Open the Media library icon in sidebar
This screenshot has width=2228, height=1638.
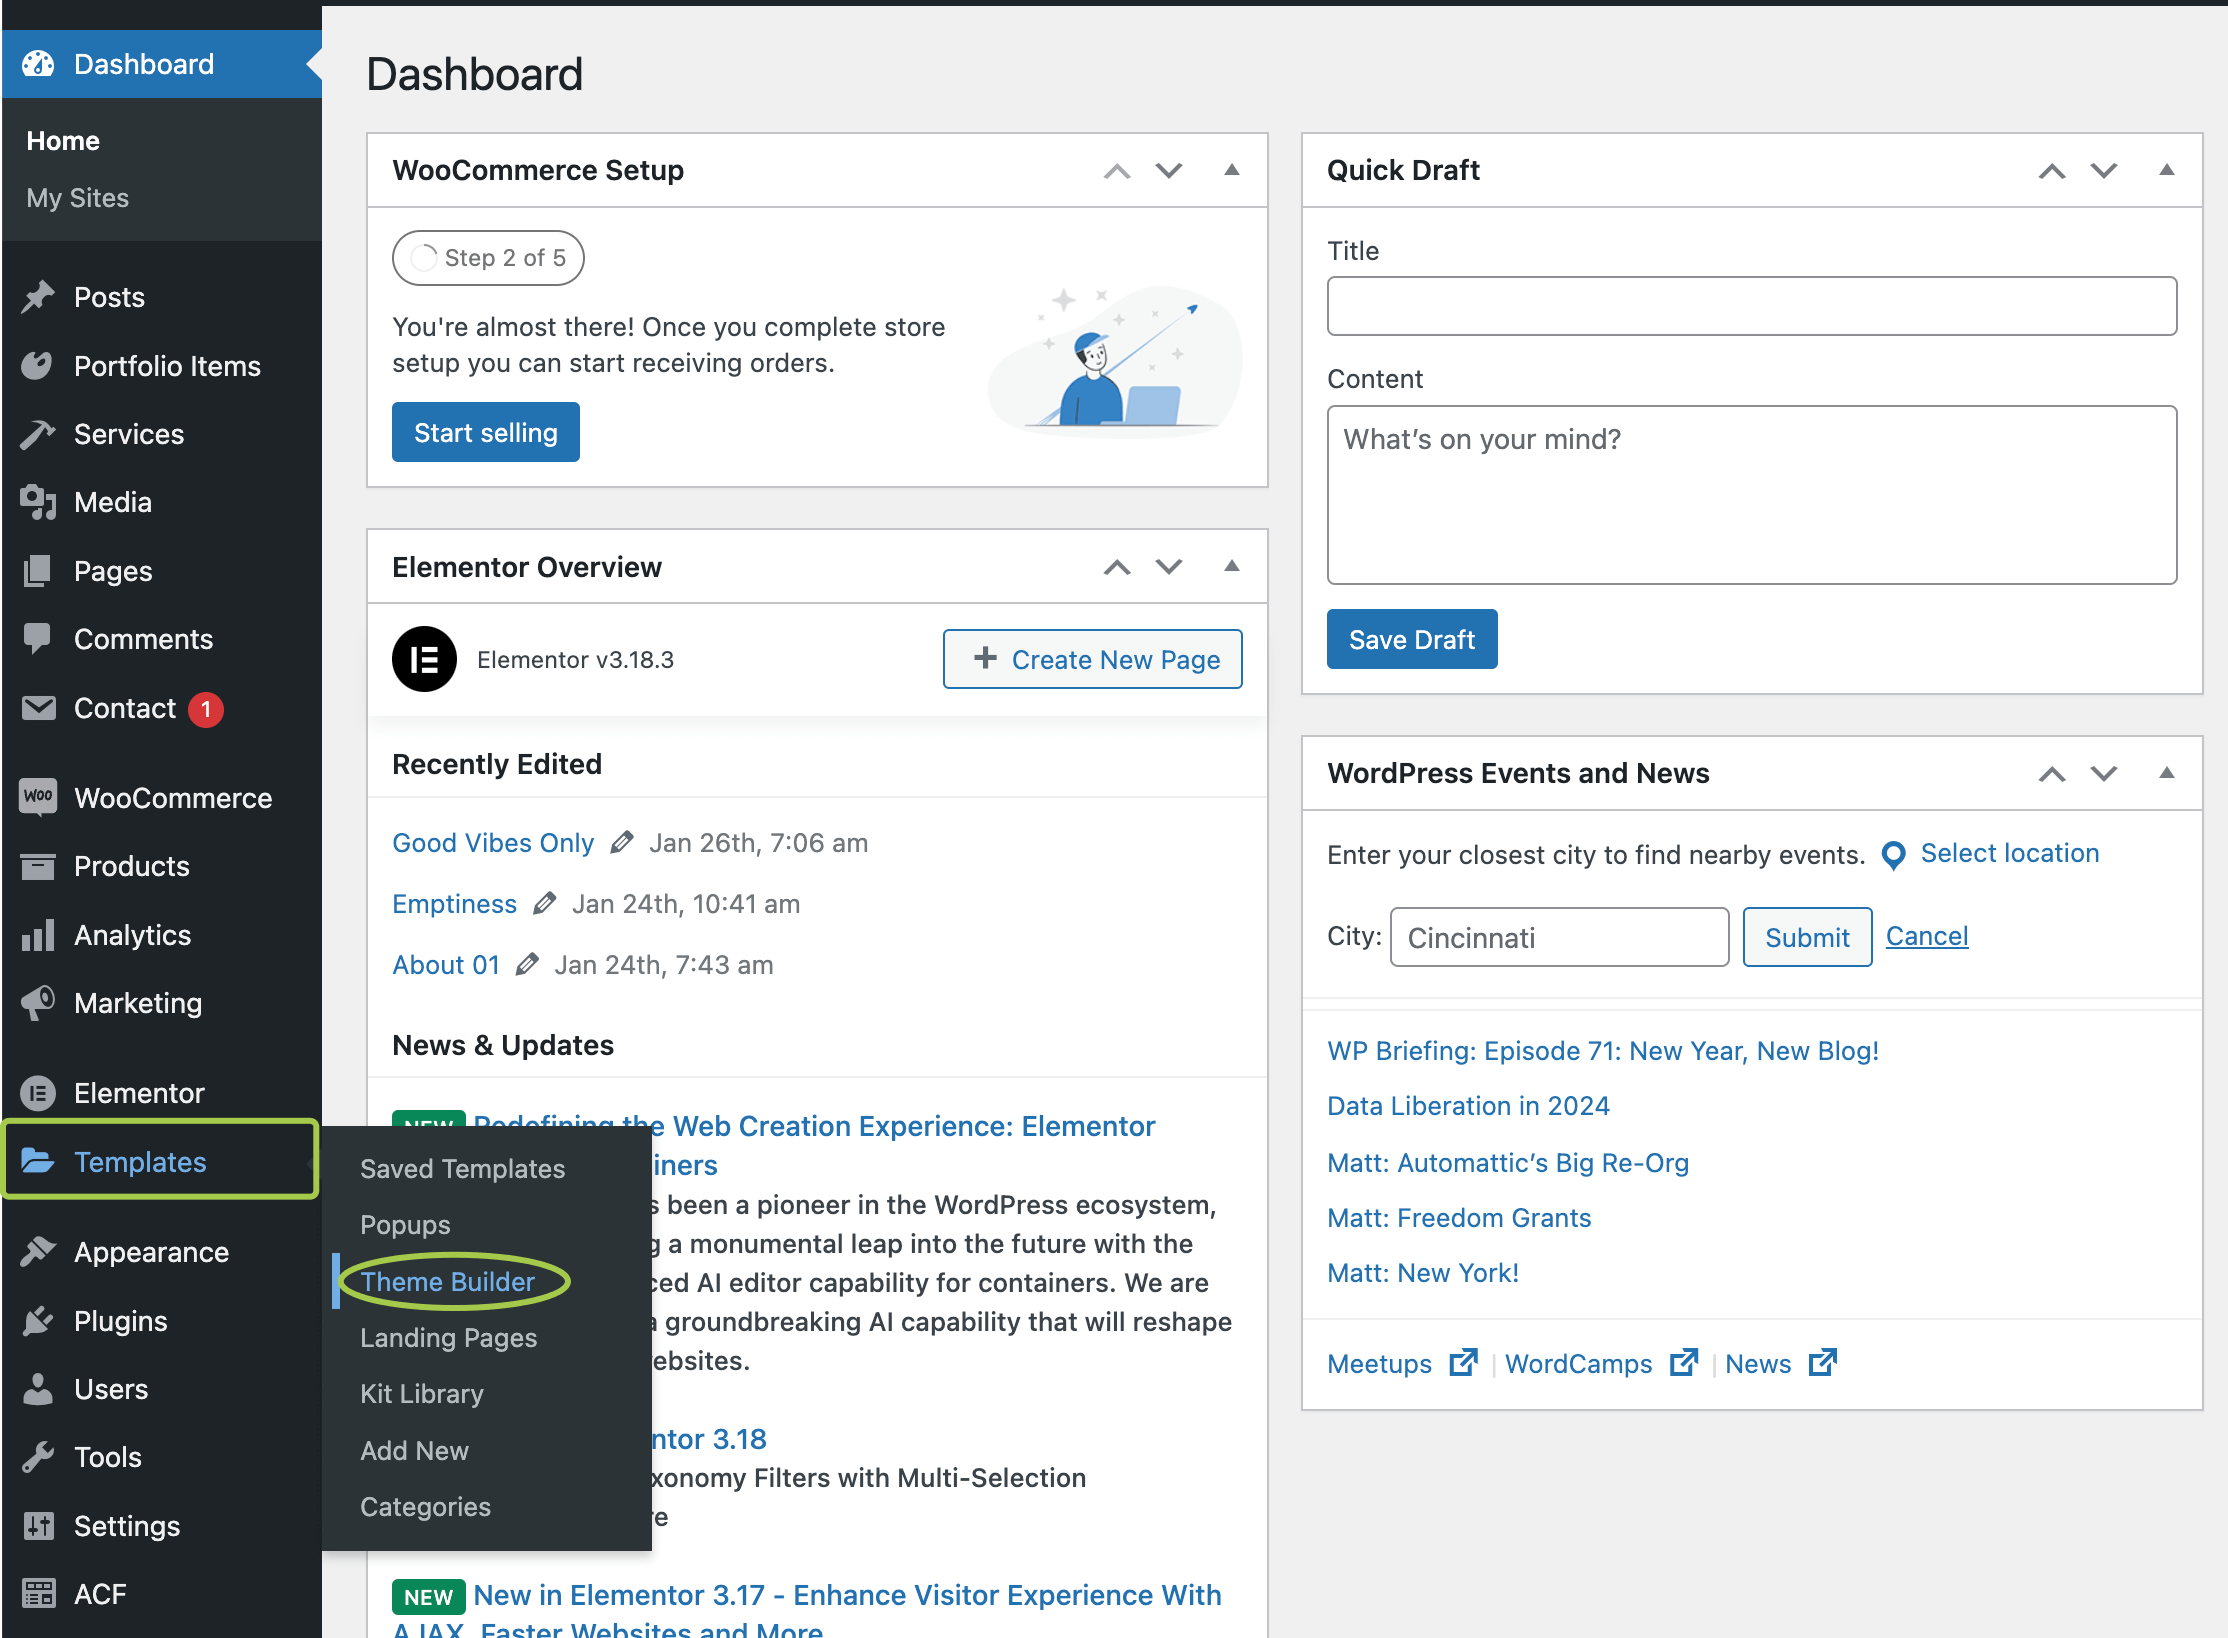[x=38, y=502]
